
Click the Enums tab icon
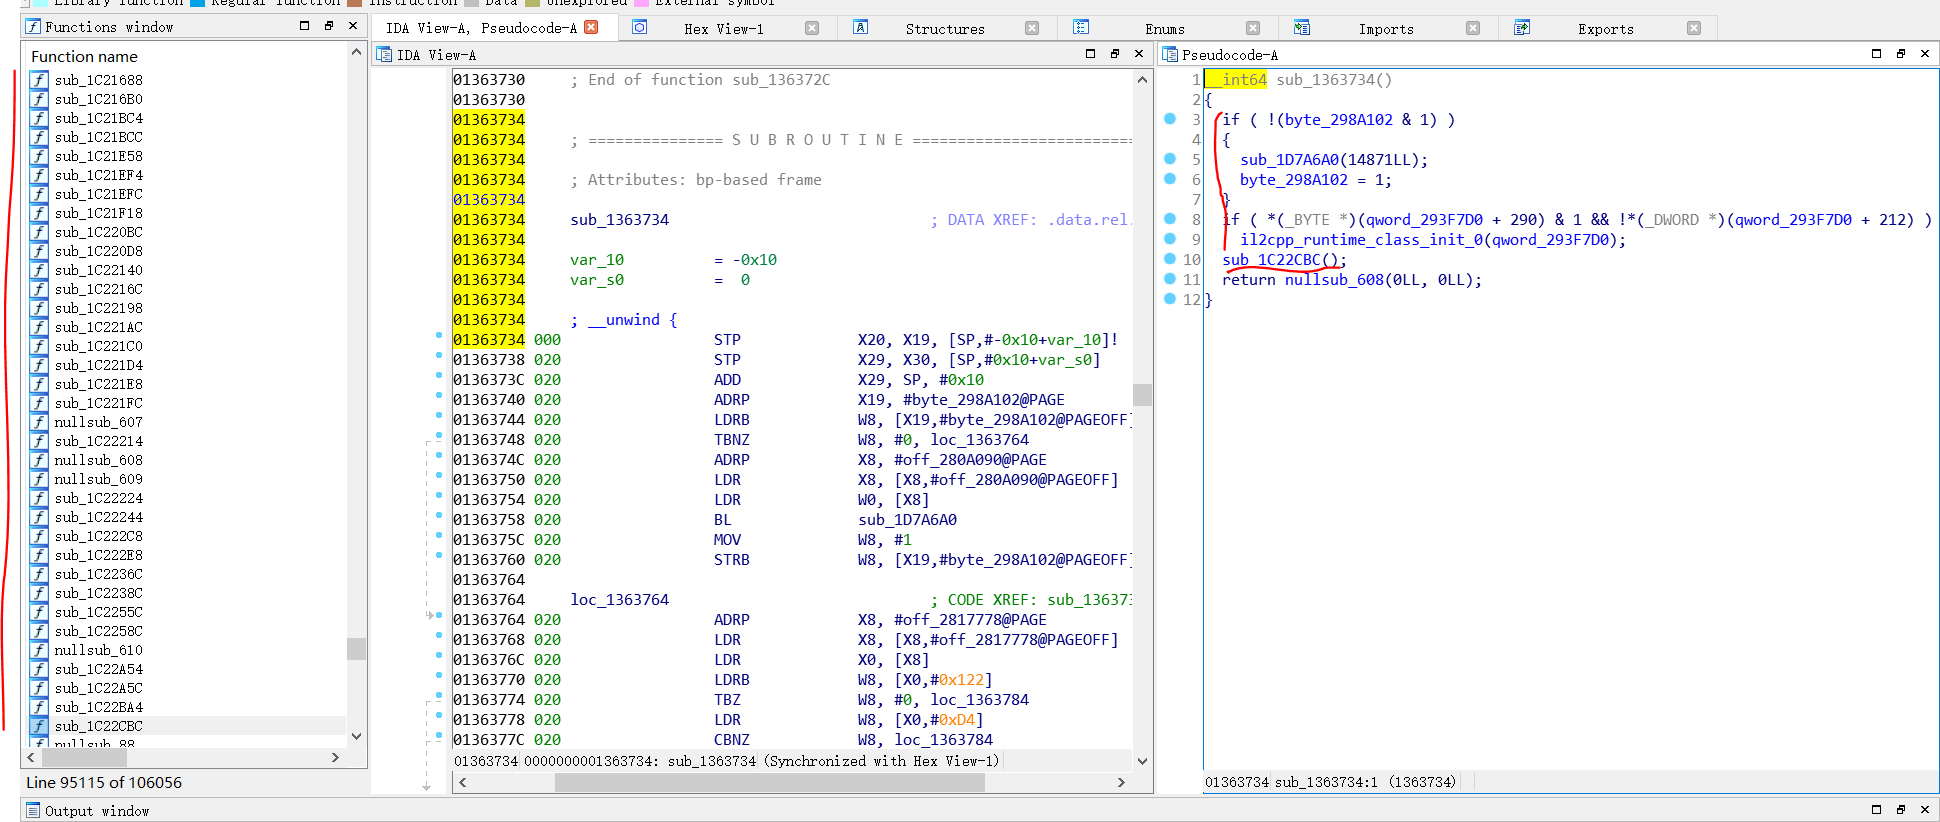click(1081, 28)
